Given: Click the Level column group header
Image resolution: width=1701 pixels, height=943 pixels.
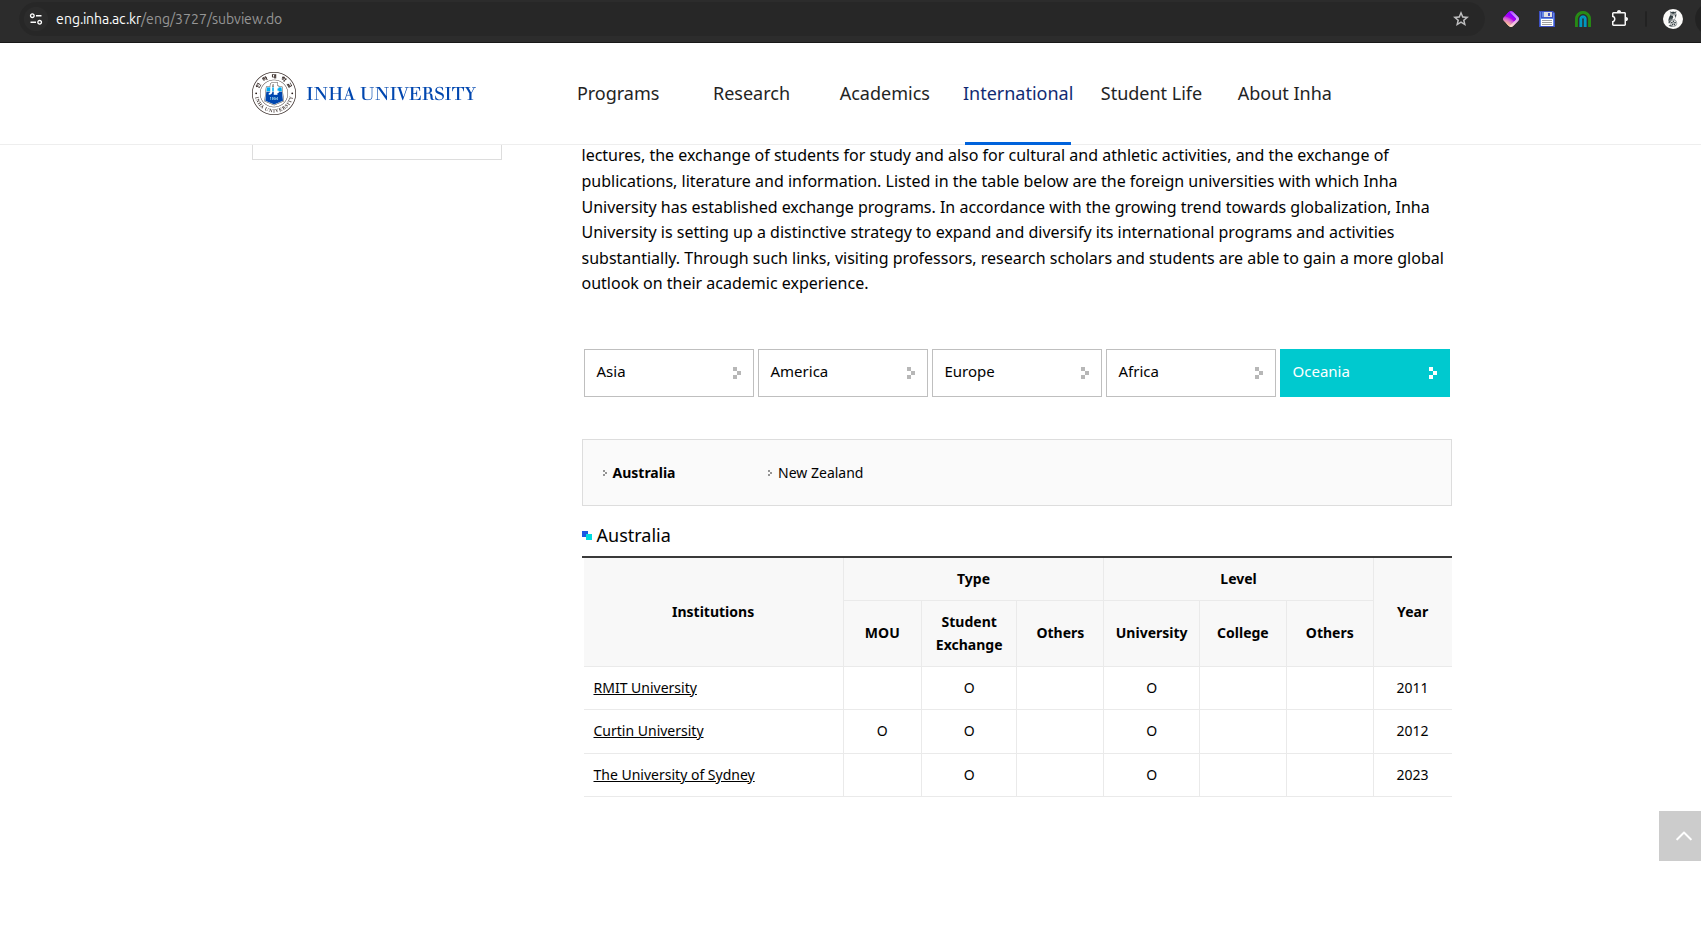Looking at the screenshot, I should [x=1238, y=579].
